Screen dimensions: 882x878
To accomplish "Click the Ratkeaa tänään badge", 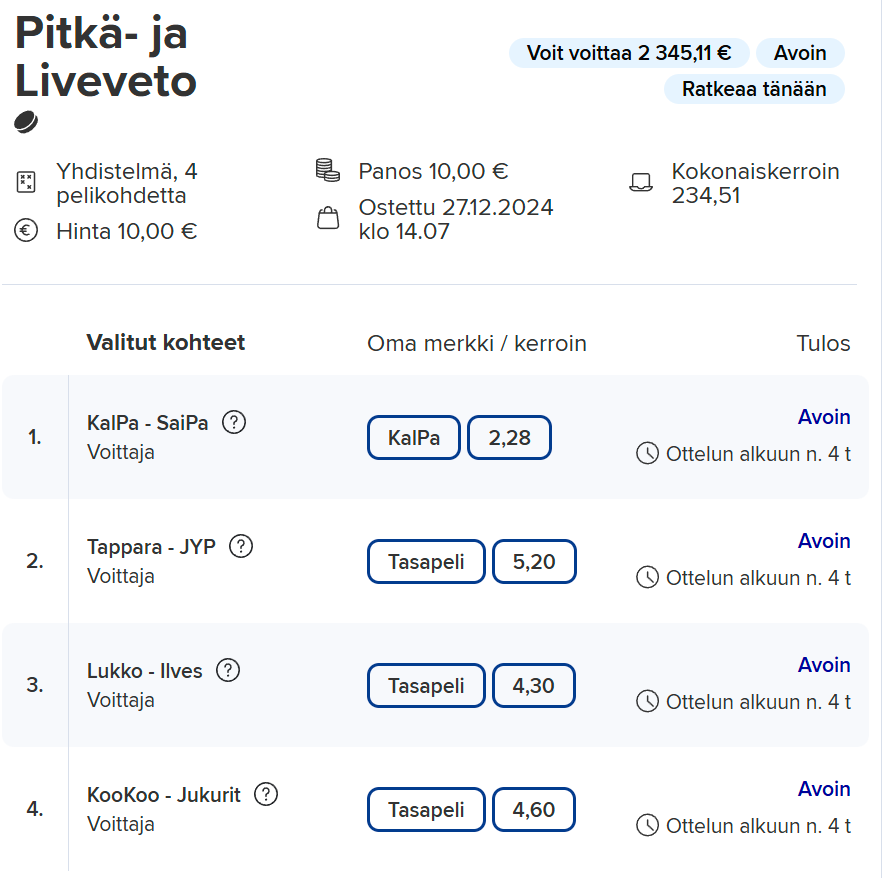I will (754, 89).
